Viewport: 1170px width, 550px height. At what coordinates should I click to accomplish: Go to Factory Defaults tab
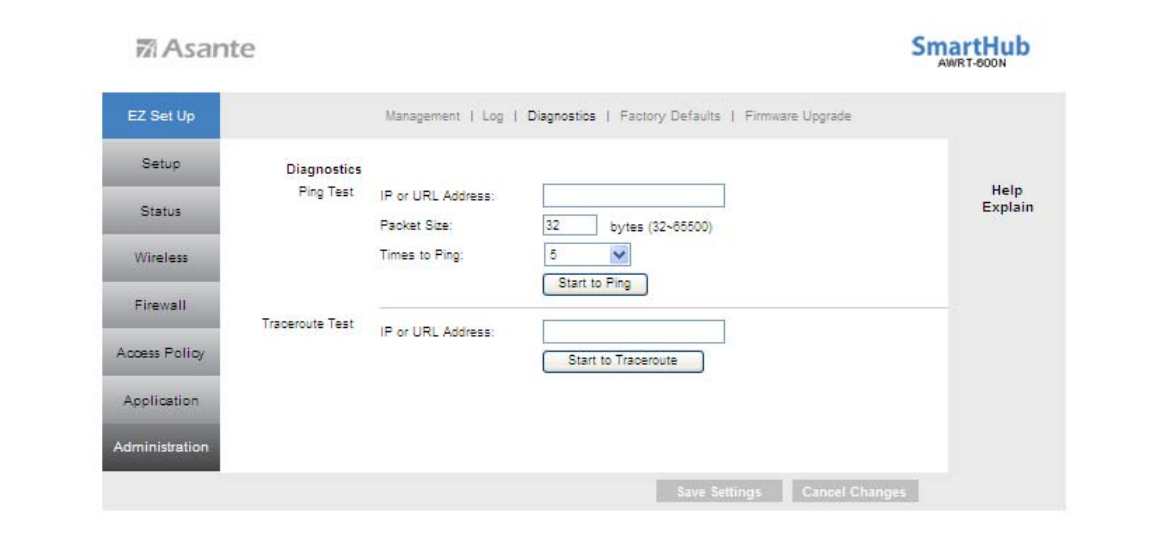(670, 116)
